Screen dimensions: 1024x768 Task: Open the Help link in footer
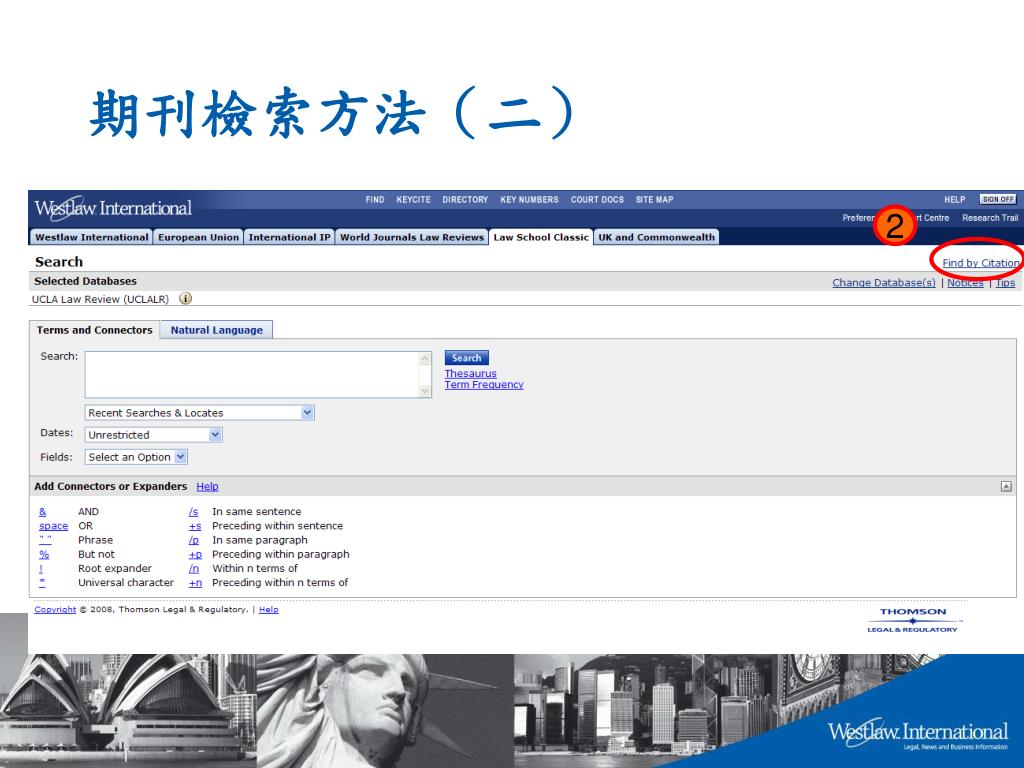click(x=268, y=609)
